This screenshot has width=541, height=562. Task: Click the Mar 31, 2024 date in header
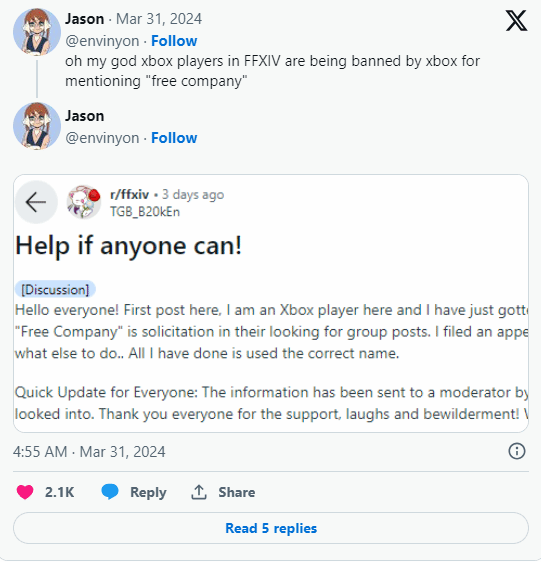click(x=159, y=19)
